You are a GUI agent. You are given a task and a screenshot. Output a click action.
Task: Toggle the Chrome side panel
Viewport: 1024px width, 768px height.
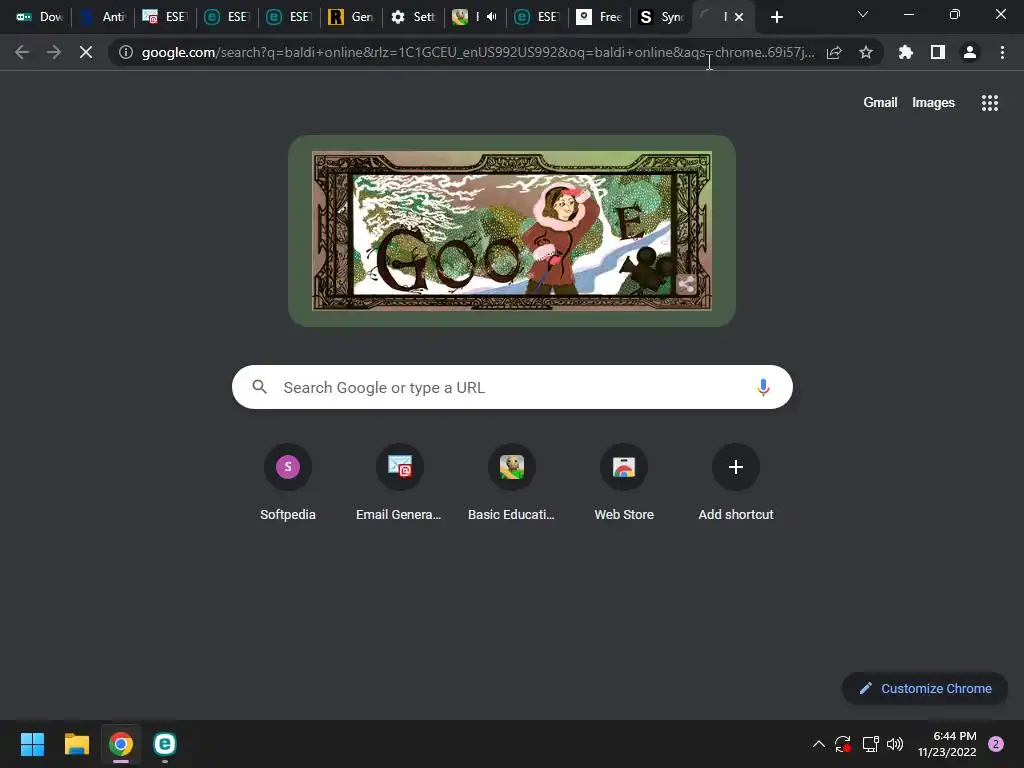[938, 52]
